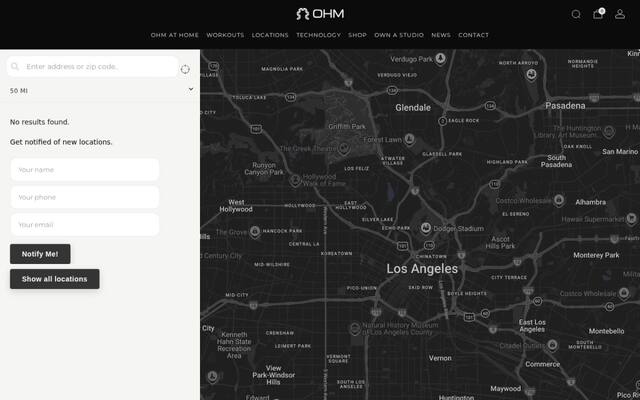Image resolution: width=640 pixels, height=400 pixels.
Task: Click Show all locations button
Action: pos(55,279)
